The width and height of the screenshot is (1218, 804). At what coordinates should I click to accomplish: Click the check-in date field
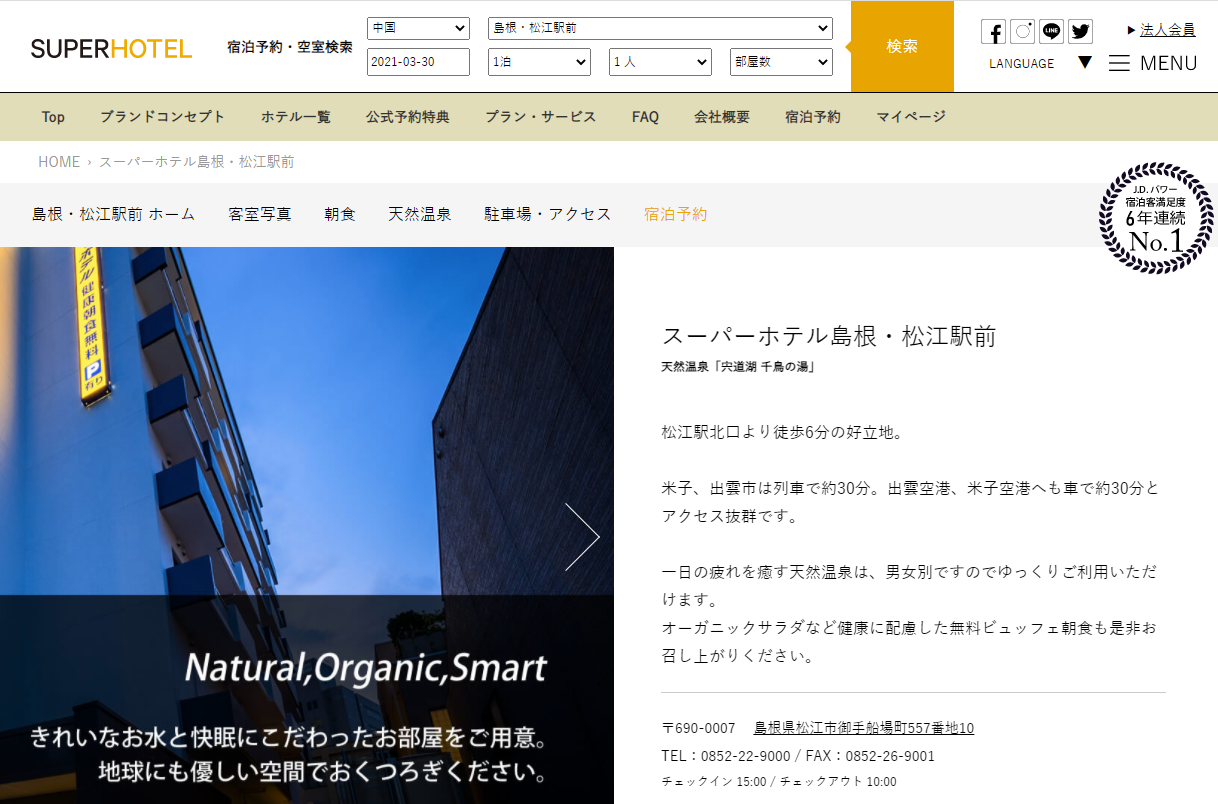click(418, 62)
